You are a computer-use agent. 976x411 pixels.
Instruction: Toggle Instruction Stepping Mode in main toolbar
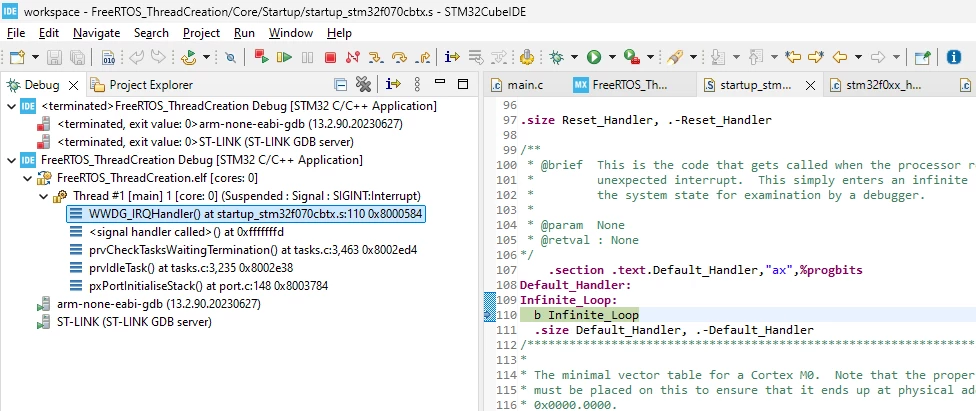click(x=452, y=57)
